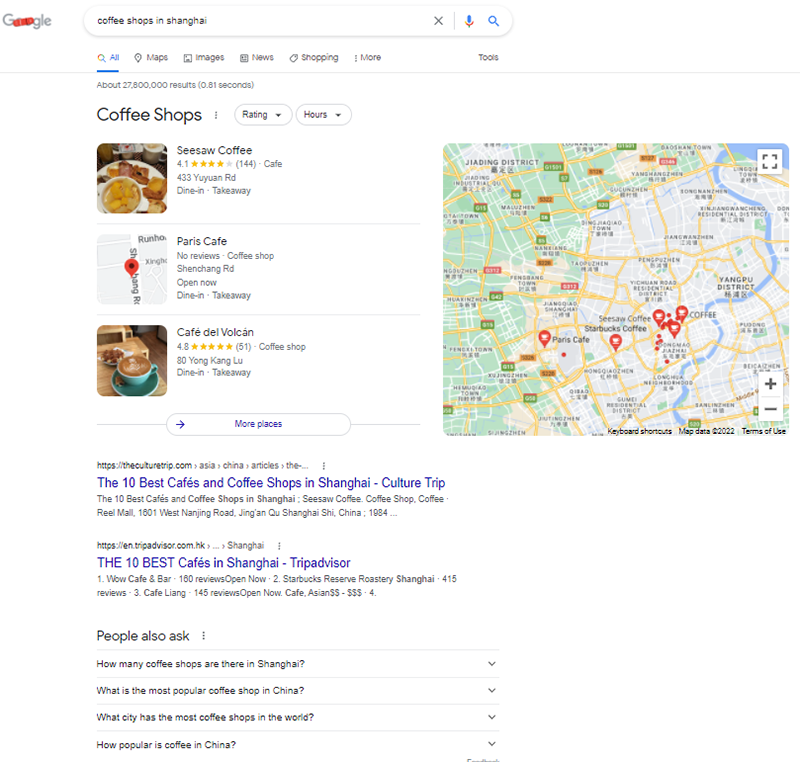Open the Rating filter dropdown

point(263,115)
